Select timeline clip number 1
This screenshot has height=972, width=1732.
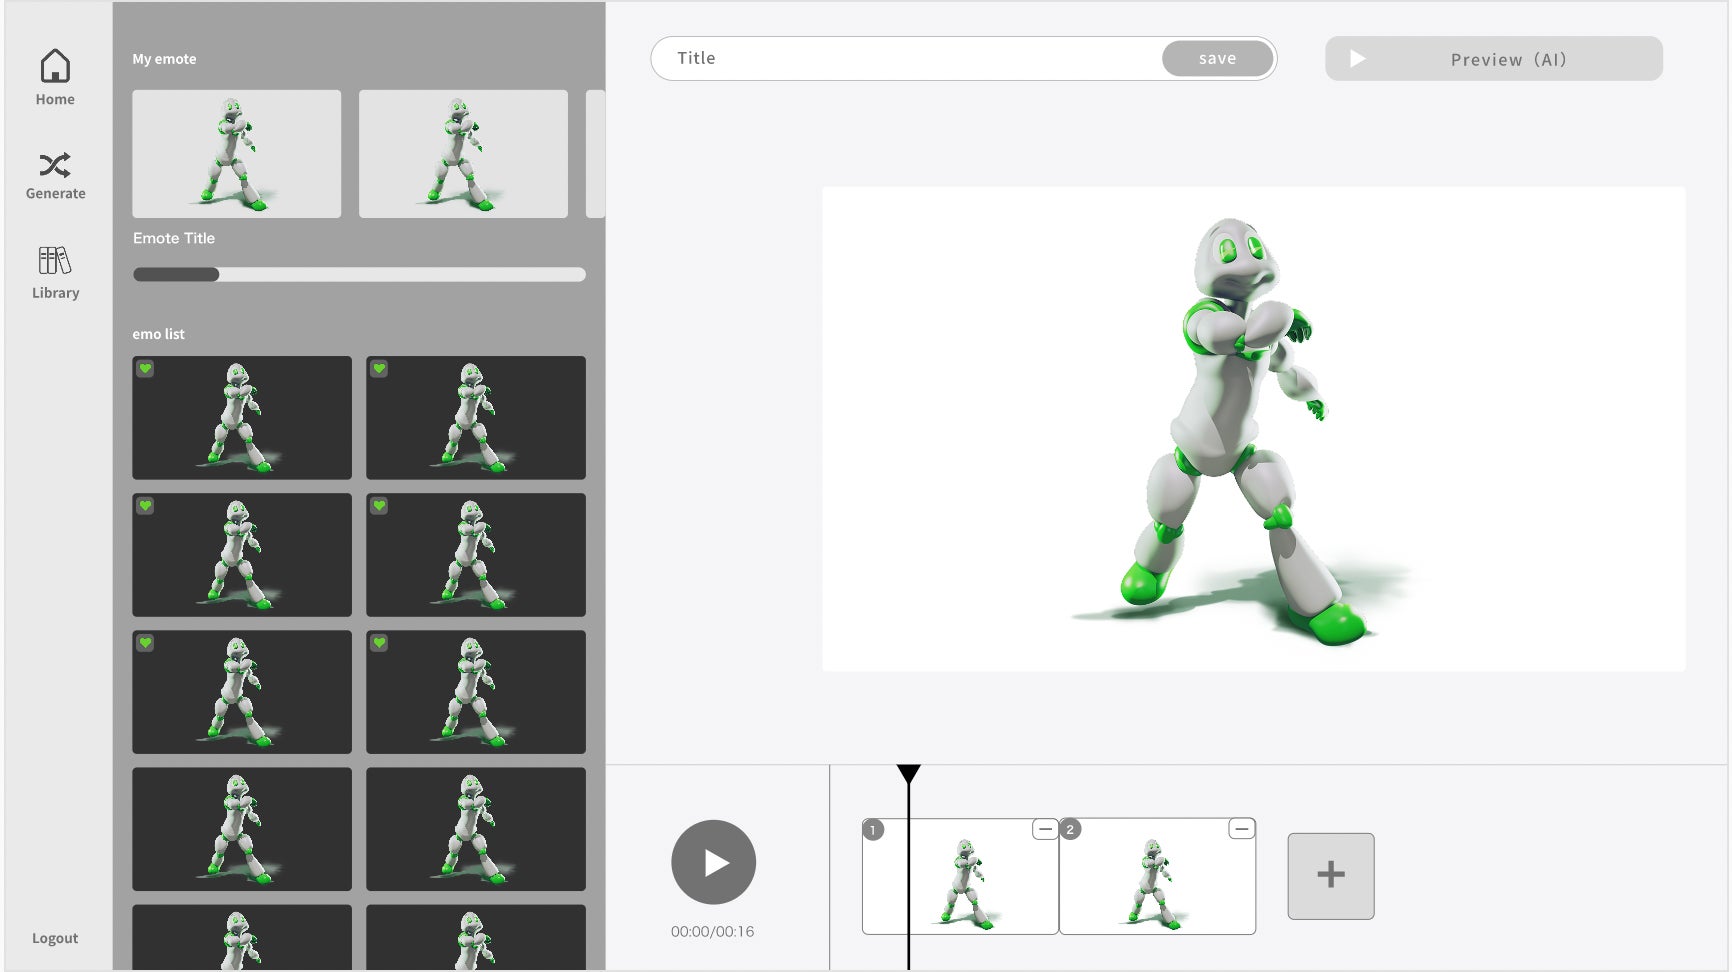[x=960, y=877]
